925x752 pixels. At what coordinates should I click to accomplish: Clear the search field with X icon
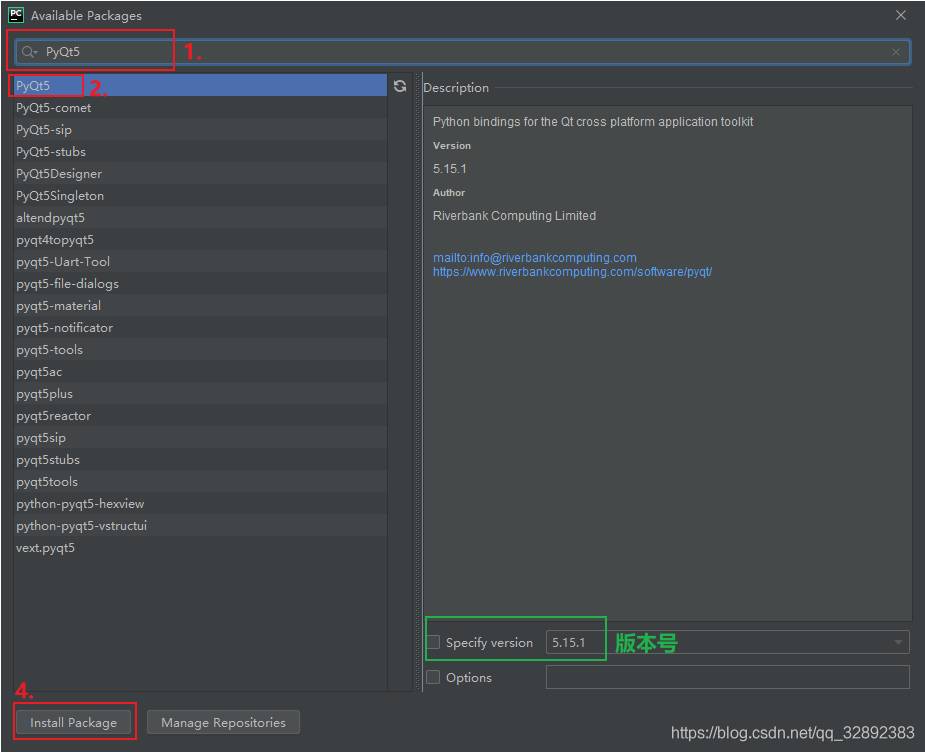pyautogui.click(x=896, y=52)
